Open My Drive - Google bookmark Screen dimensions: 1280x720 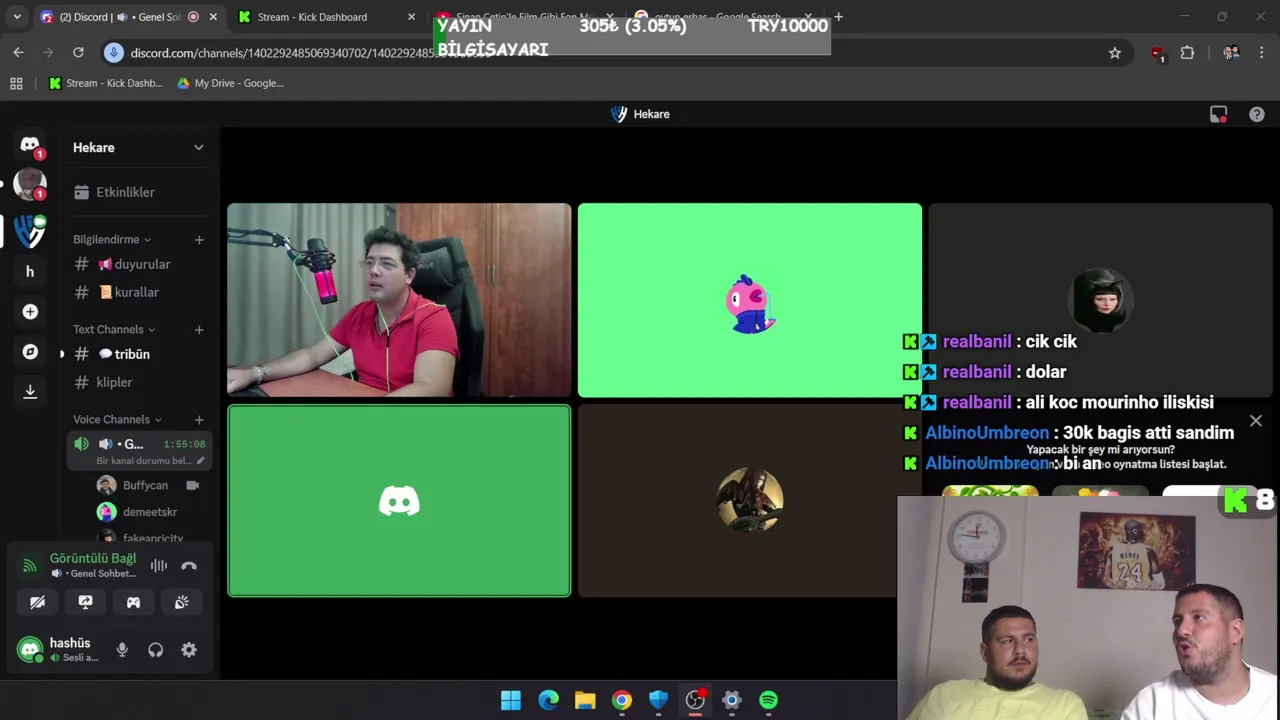pos(230,83)
